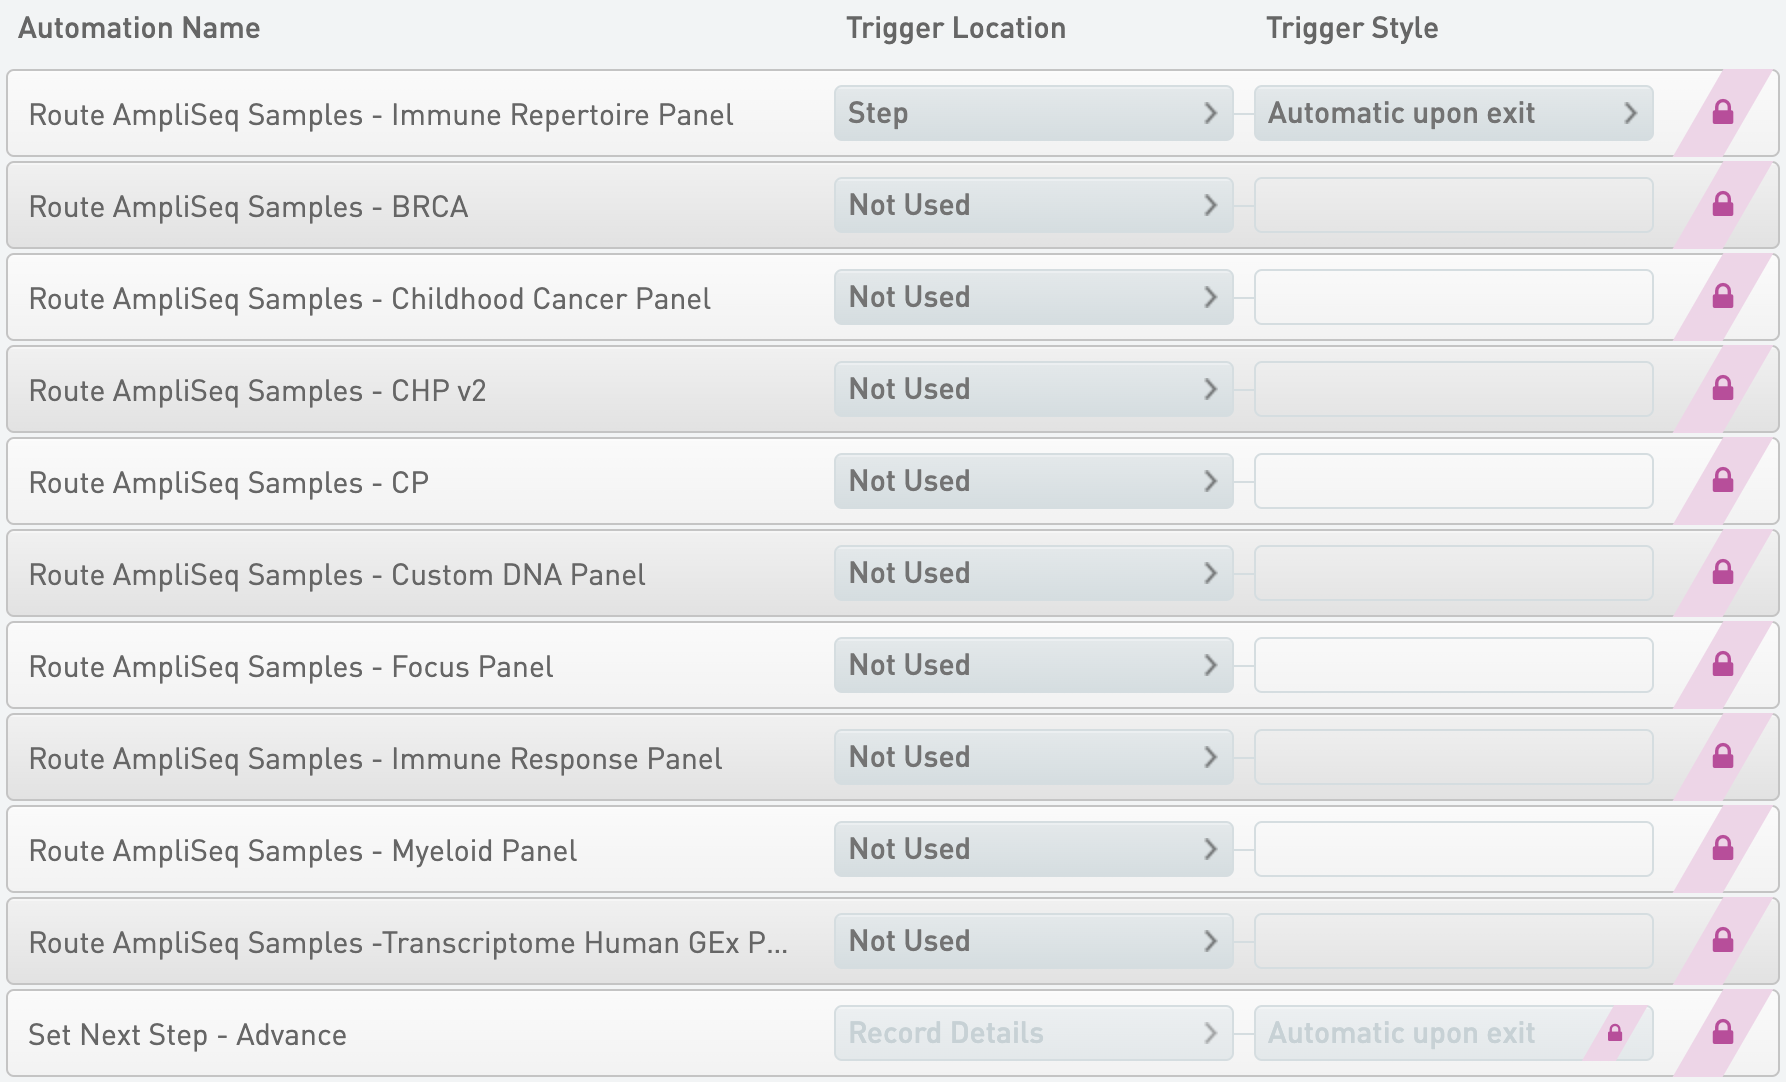Open Trigger Location dropdown for Immune Repertoire Panel
The width and height of the screenshot is (1786, 1082).
(x=1033, y=113)
